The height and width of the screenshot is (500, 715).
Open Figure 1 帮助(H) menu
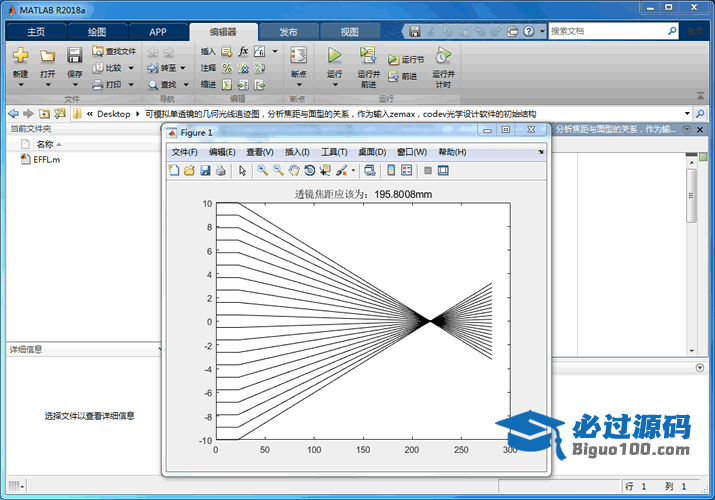[x=452, y=152]
